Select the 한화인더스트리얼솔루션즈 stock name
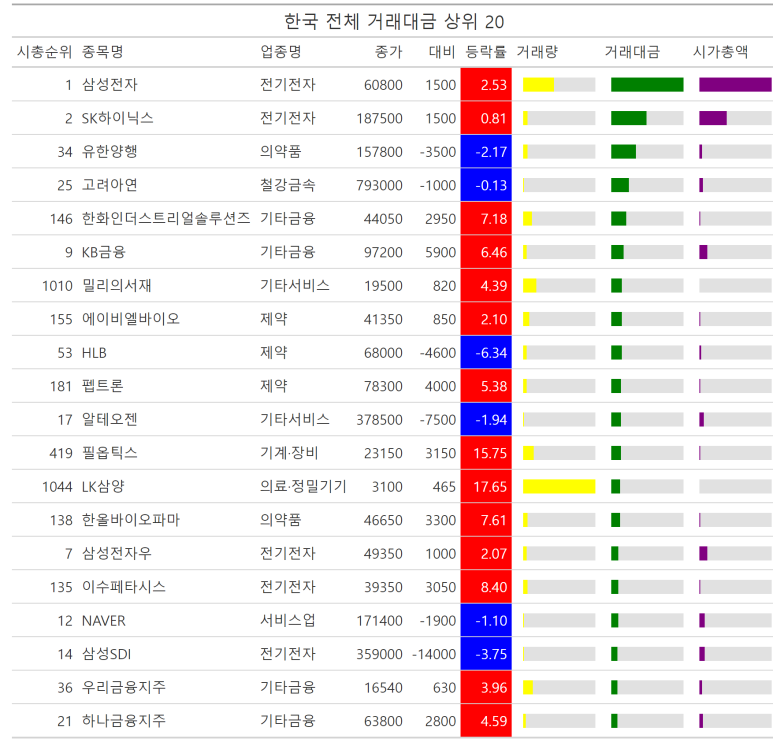The width and height of the screenshot is (773, 742). tap(166, 218)
